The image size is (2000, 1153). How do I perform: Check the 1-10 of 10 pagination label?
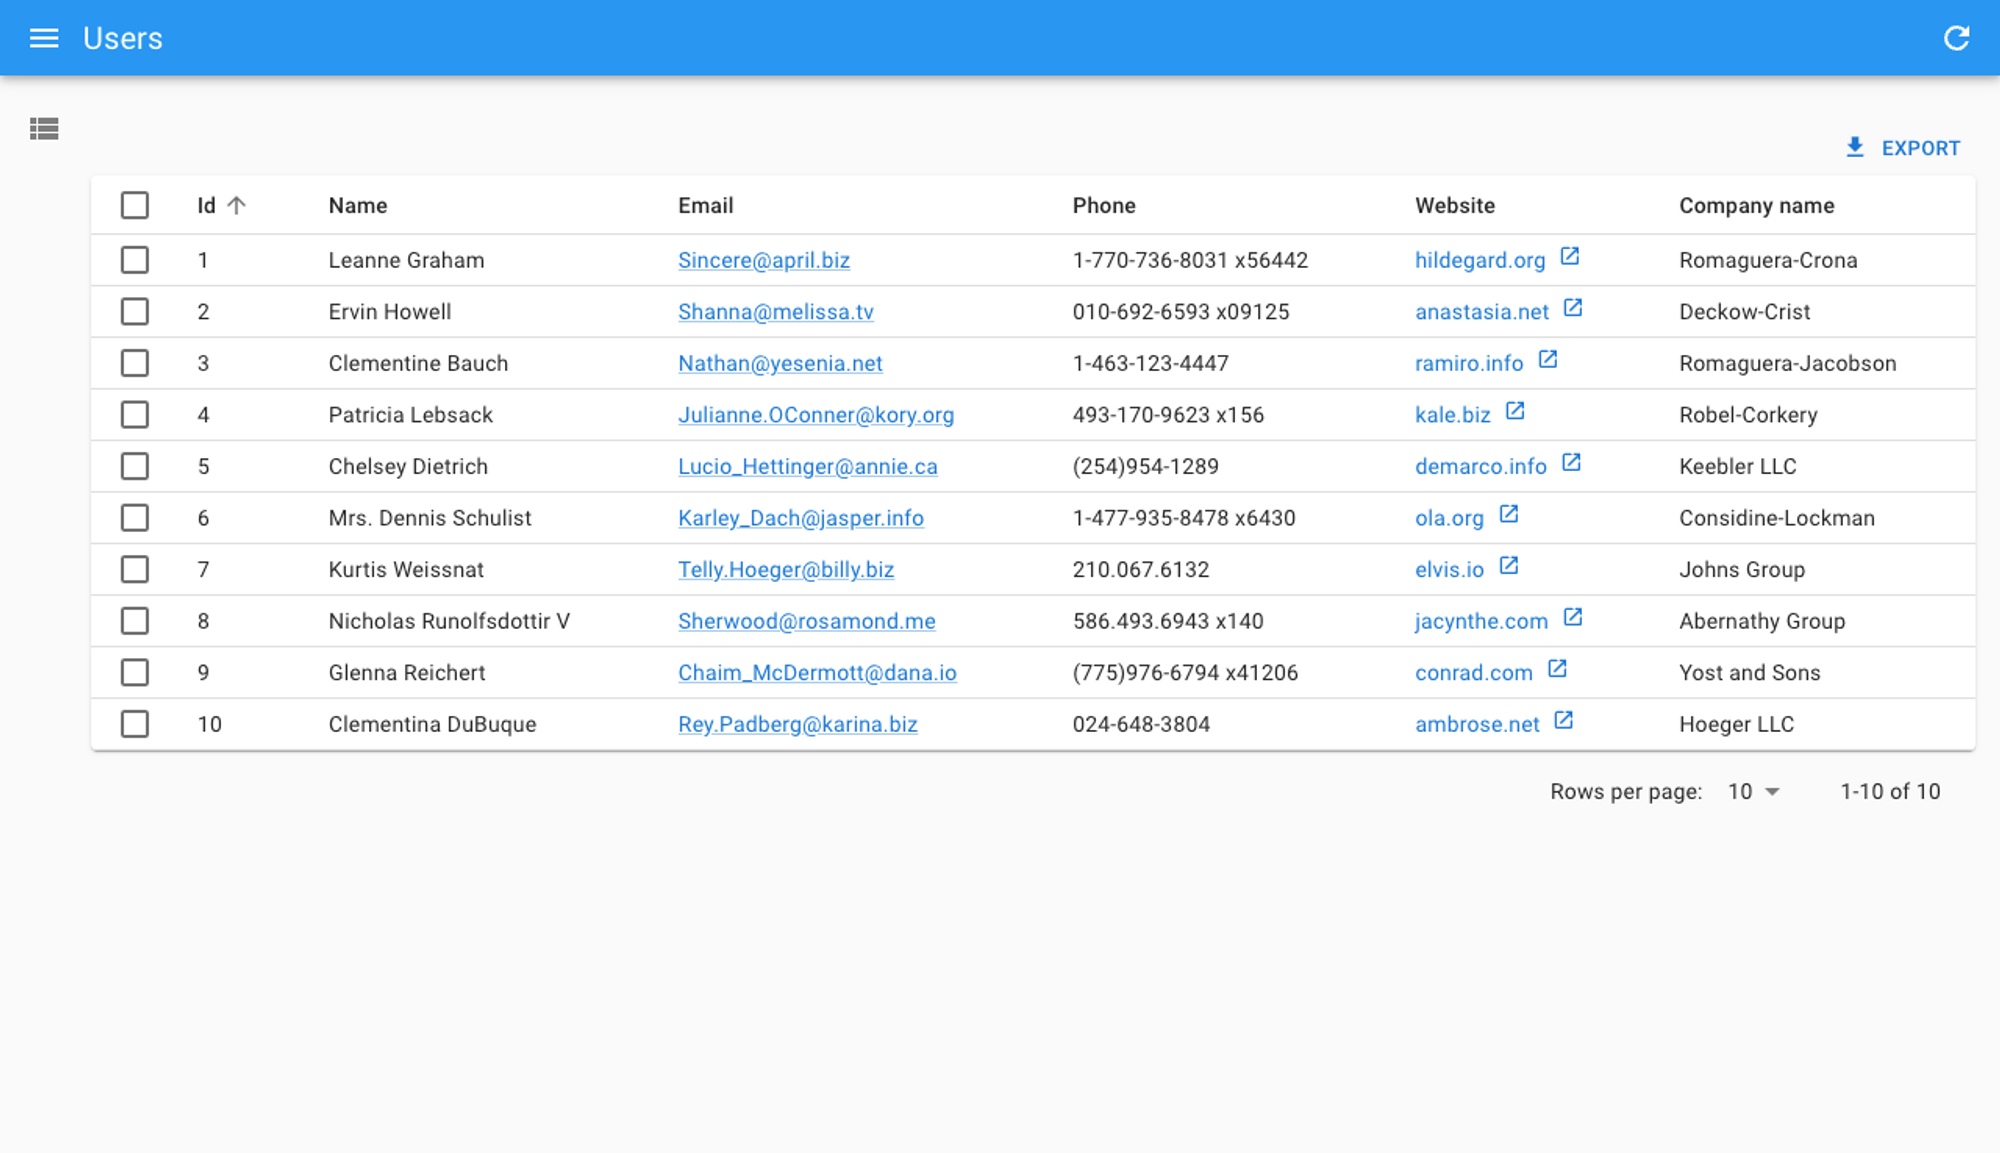click(x=1889, y=791)
